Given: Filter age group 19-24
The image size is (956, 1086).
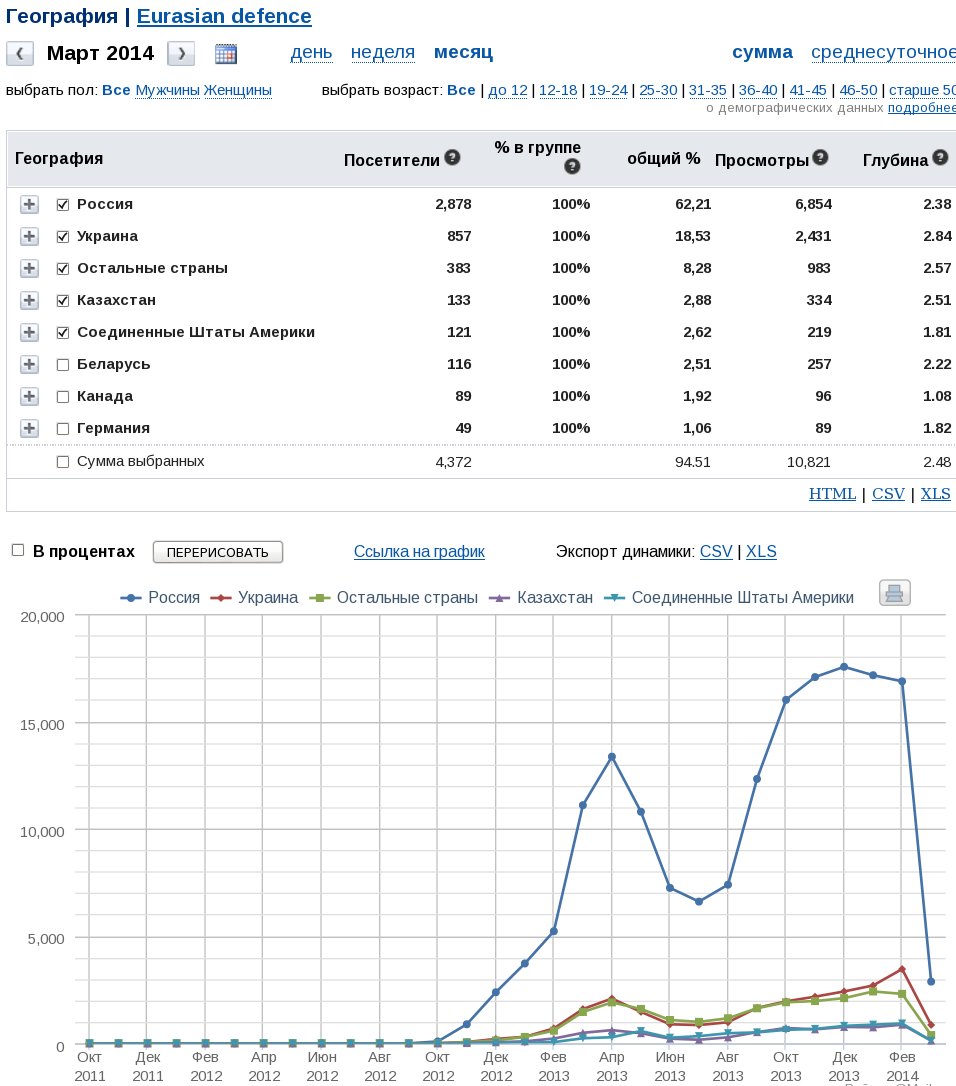Looking at the screenshot, I should (608, 90).
